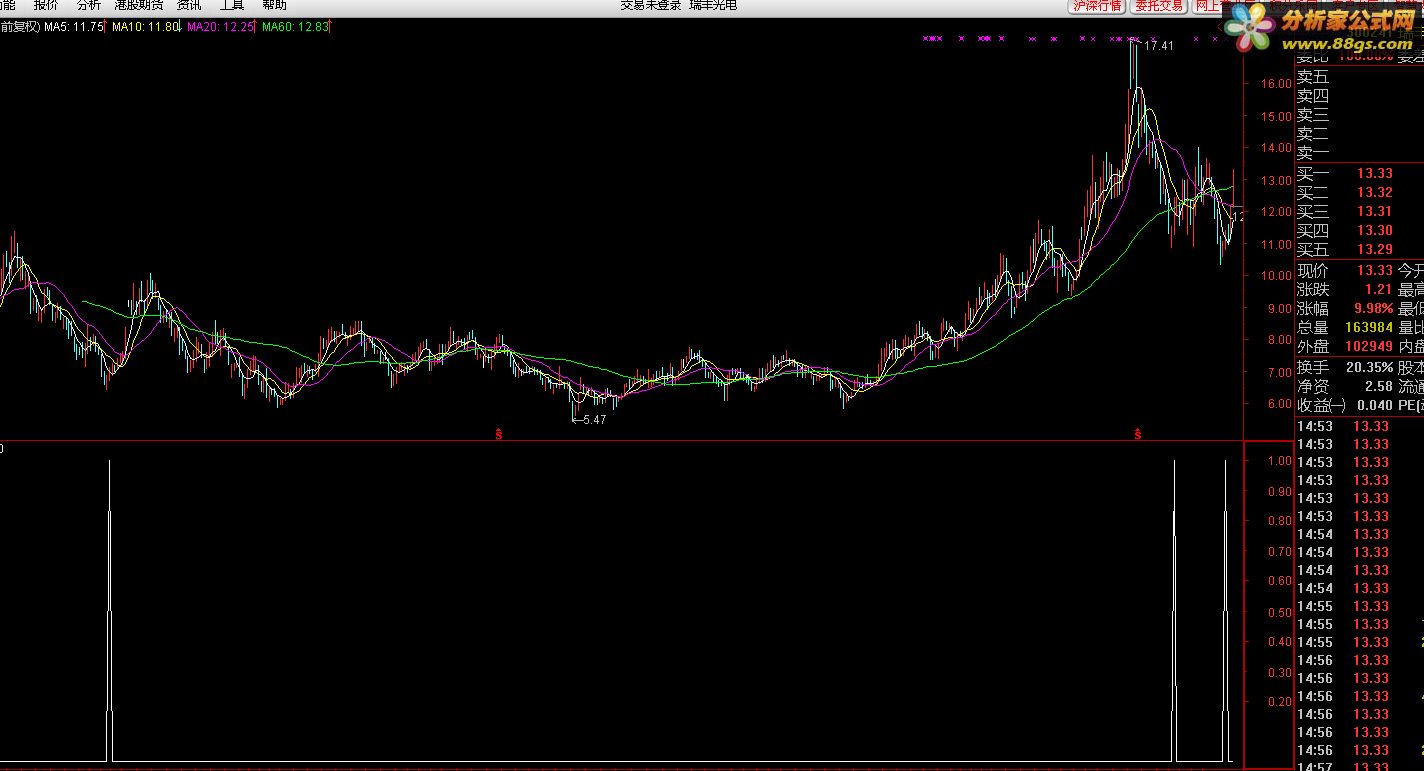Click the 0.50 indicator axis label
The height and width of the screenshot is (771, 1424).
coord(1279,612)
